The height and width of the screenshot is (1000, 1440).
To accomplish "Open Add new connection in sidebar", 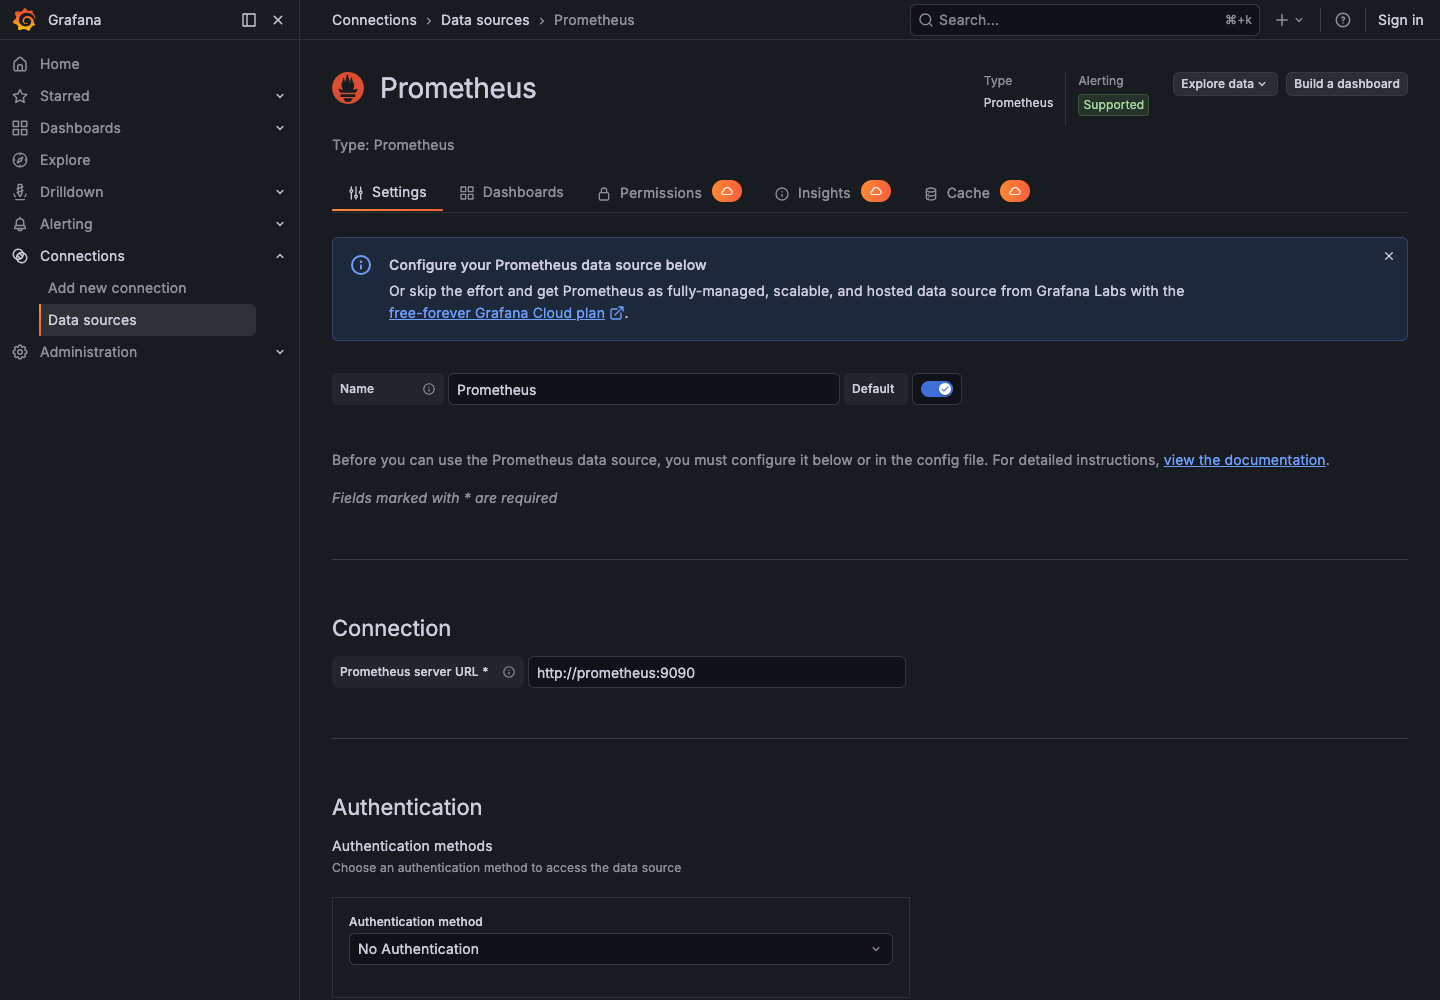I will (x=117, y=288).
